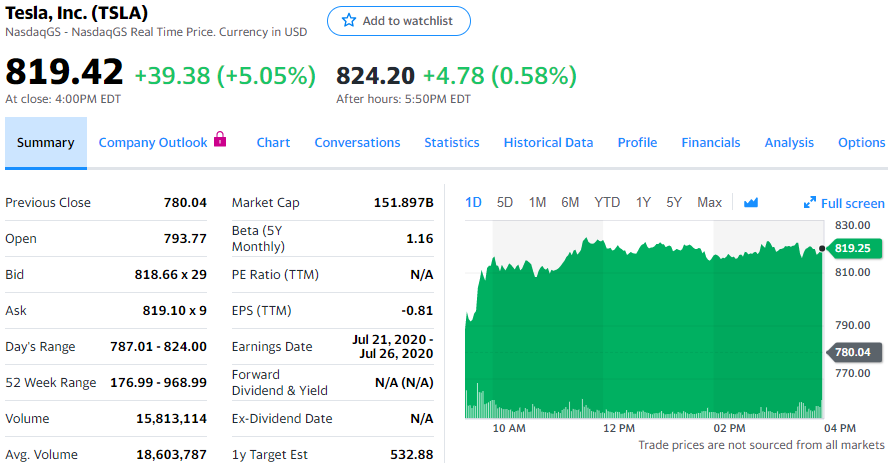Click the Add to watchlist button
888x463 pixels.
click(x=398, y=21)
